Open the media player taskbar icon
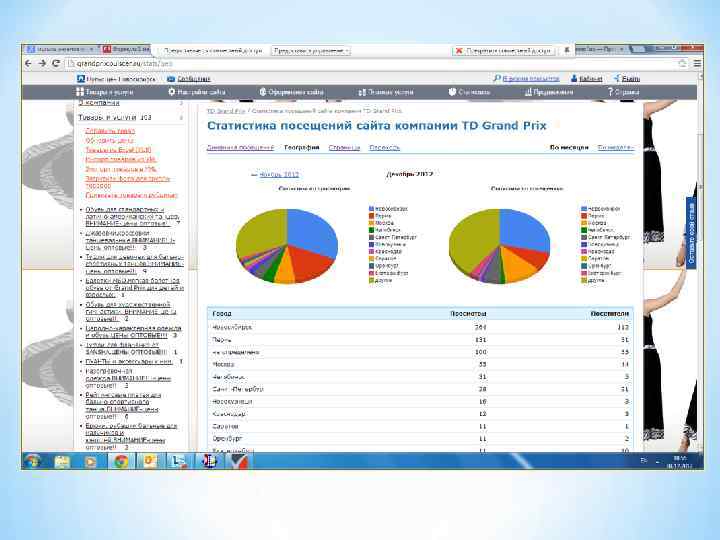720x540 pixels. tap(90, 461)
